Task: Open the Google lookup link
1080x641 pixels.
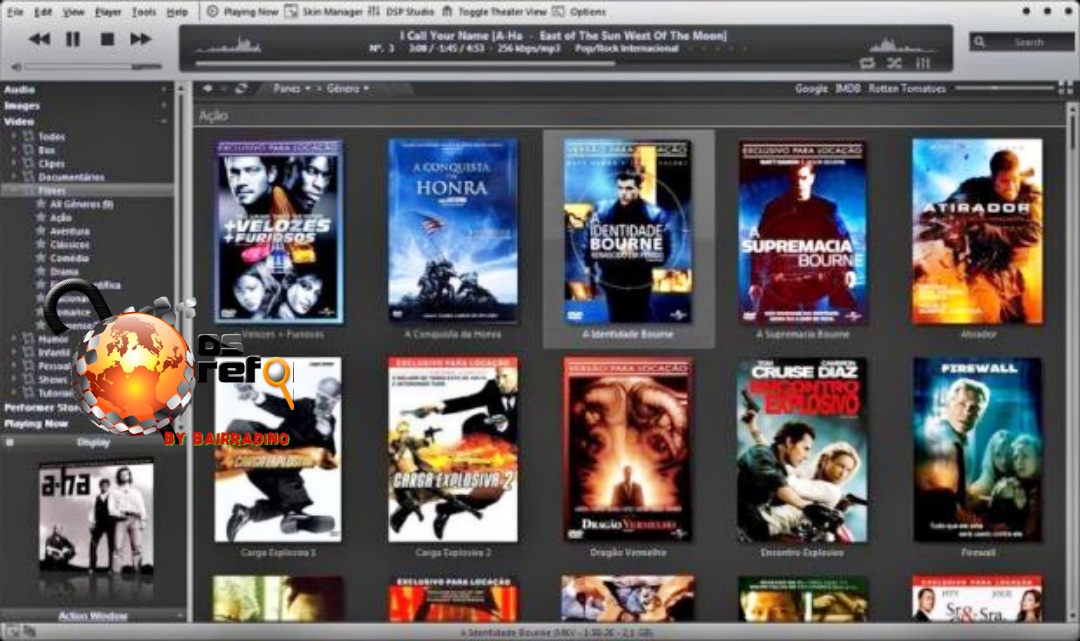Action: pos(811,88)
